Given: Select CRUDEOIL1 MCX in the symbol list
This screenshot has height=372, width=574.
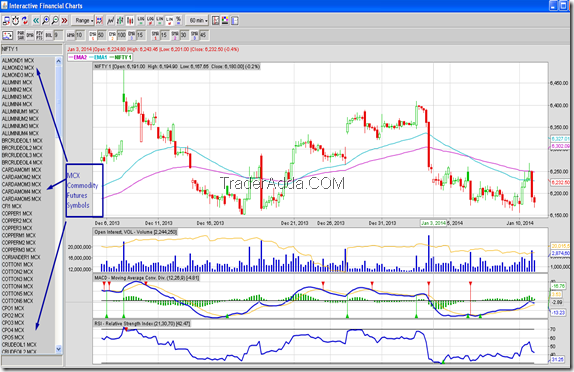Looking at the screenshot, I should pyautogui.click(x=19, y=345).
